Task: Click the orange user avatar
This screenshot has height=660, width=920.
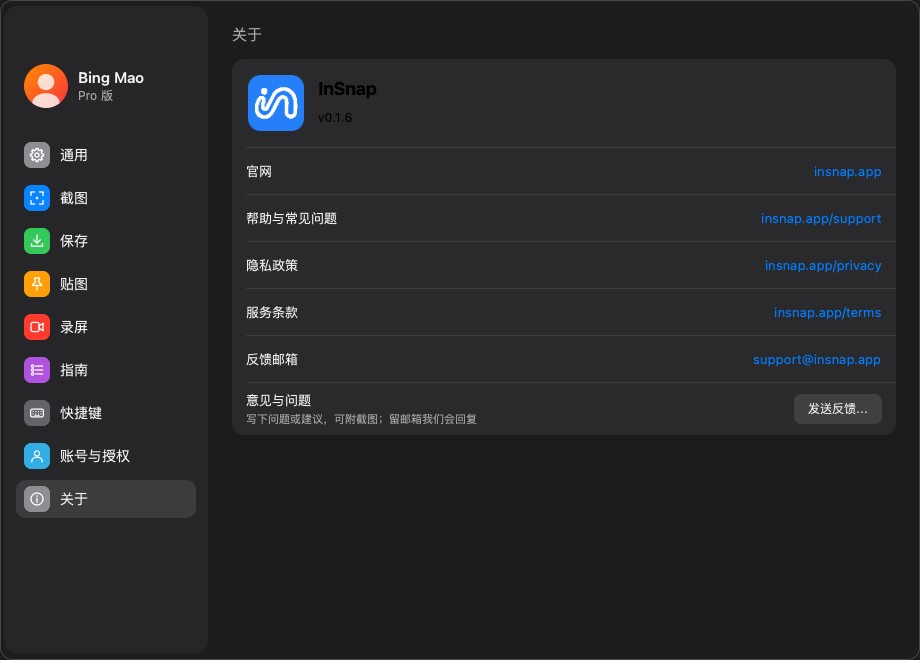Action: tap(46, 86)
